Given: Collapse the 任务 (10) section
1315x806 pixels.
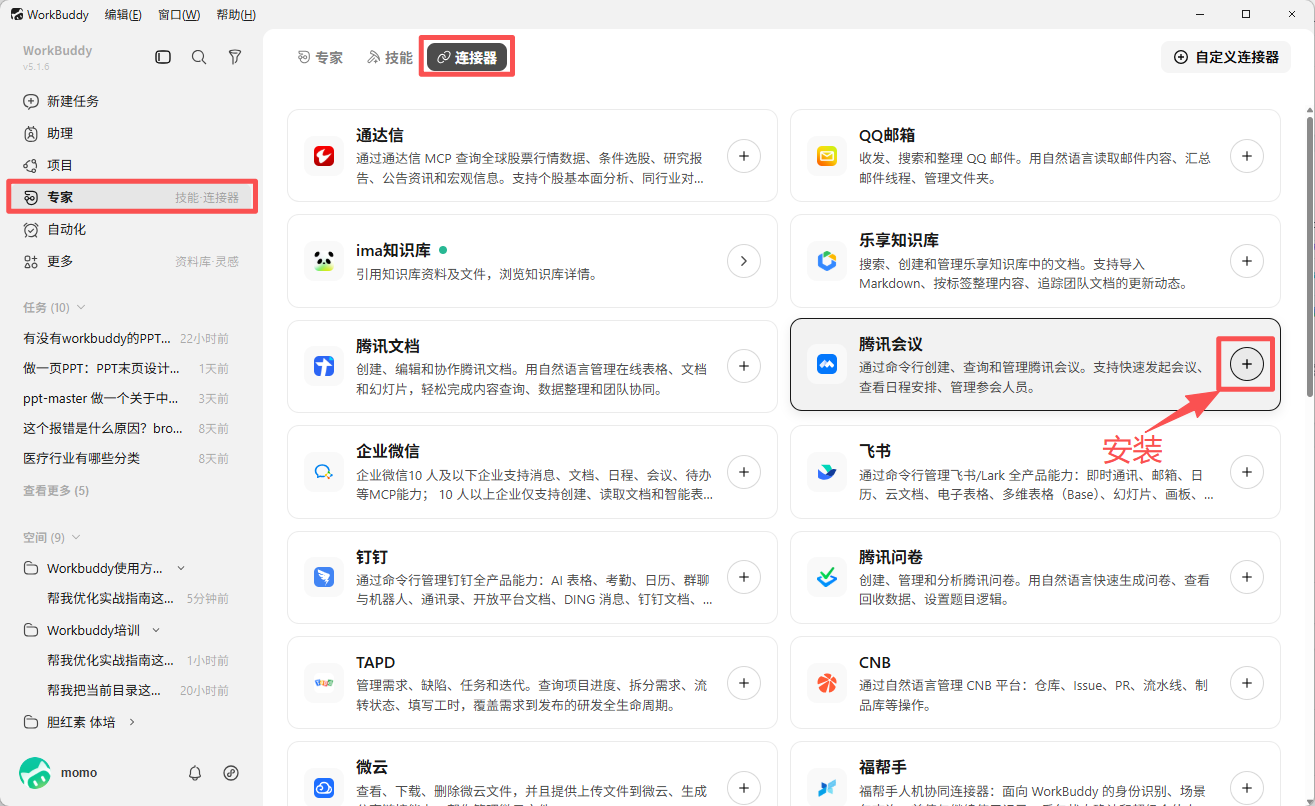Looking at the screenshot, I should tap(81, 307).
